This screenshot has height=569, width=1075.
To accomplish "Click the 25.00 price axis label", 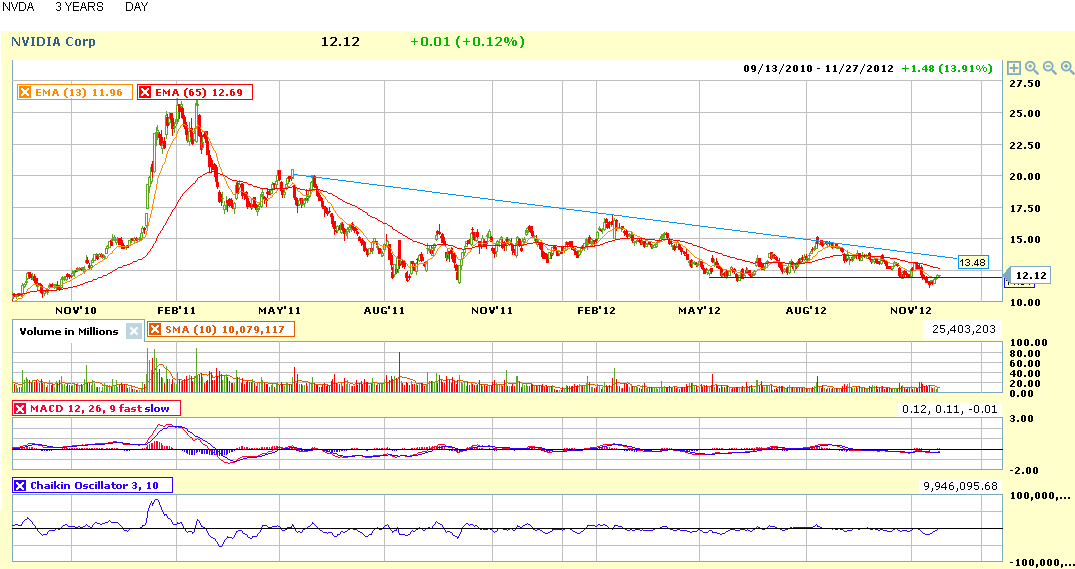I will click(1026, 114).
